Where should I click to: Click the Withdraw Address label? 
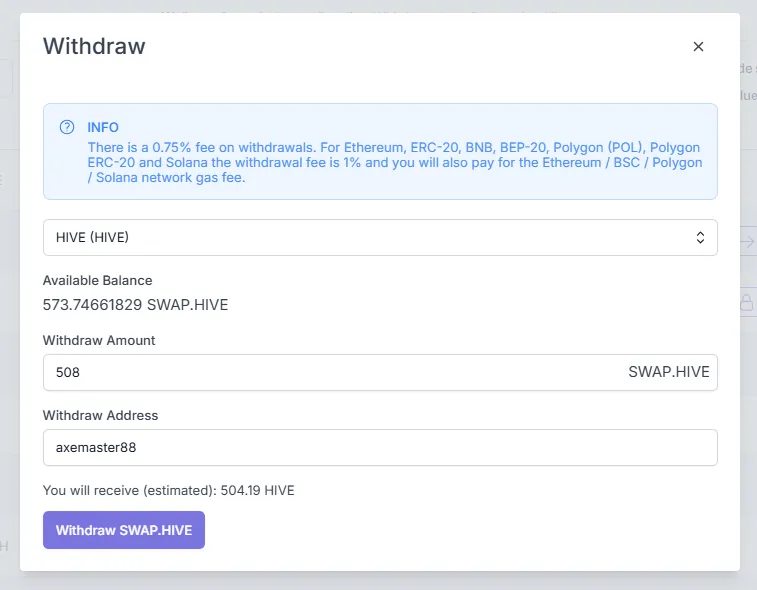pos(100,415)
